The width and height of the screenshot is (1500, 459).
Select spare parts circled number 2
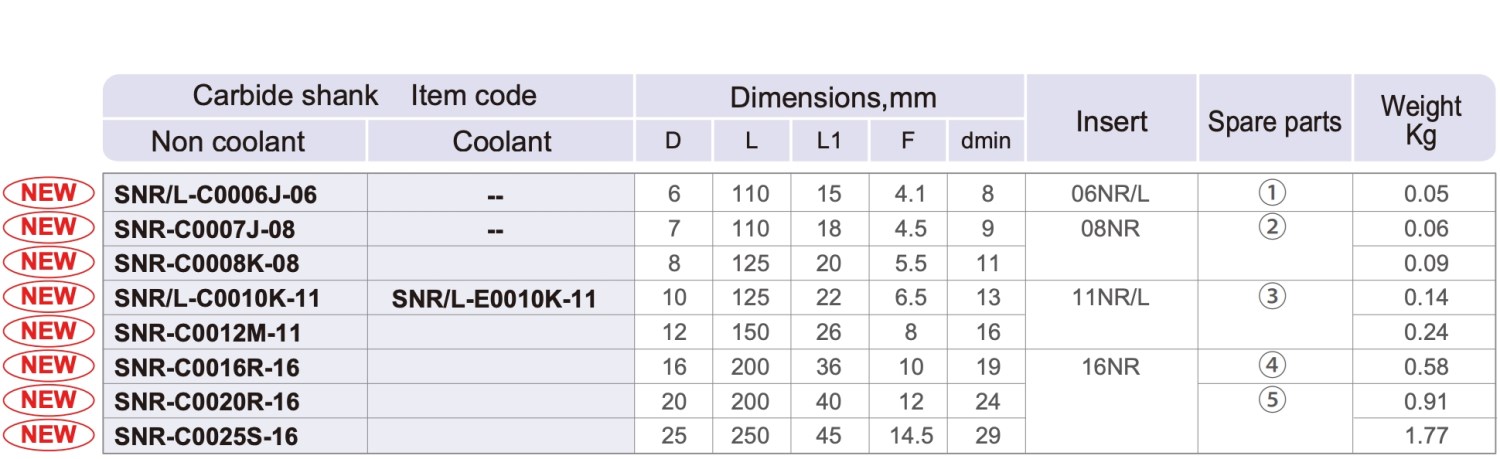[x=1272, y=228]
